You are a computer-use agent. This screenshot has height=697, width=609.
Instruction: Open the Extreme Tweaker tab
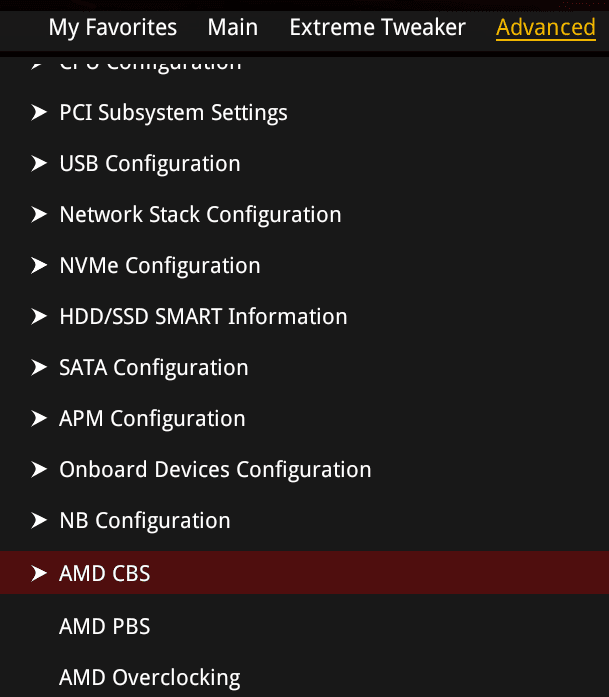377,28
